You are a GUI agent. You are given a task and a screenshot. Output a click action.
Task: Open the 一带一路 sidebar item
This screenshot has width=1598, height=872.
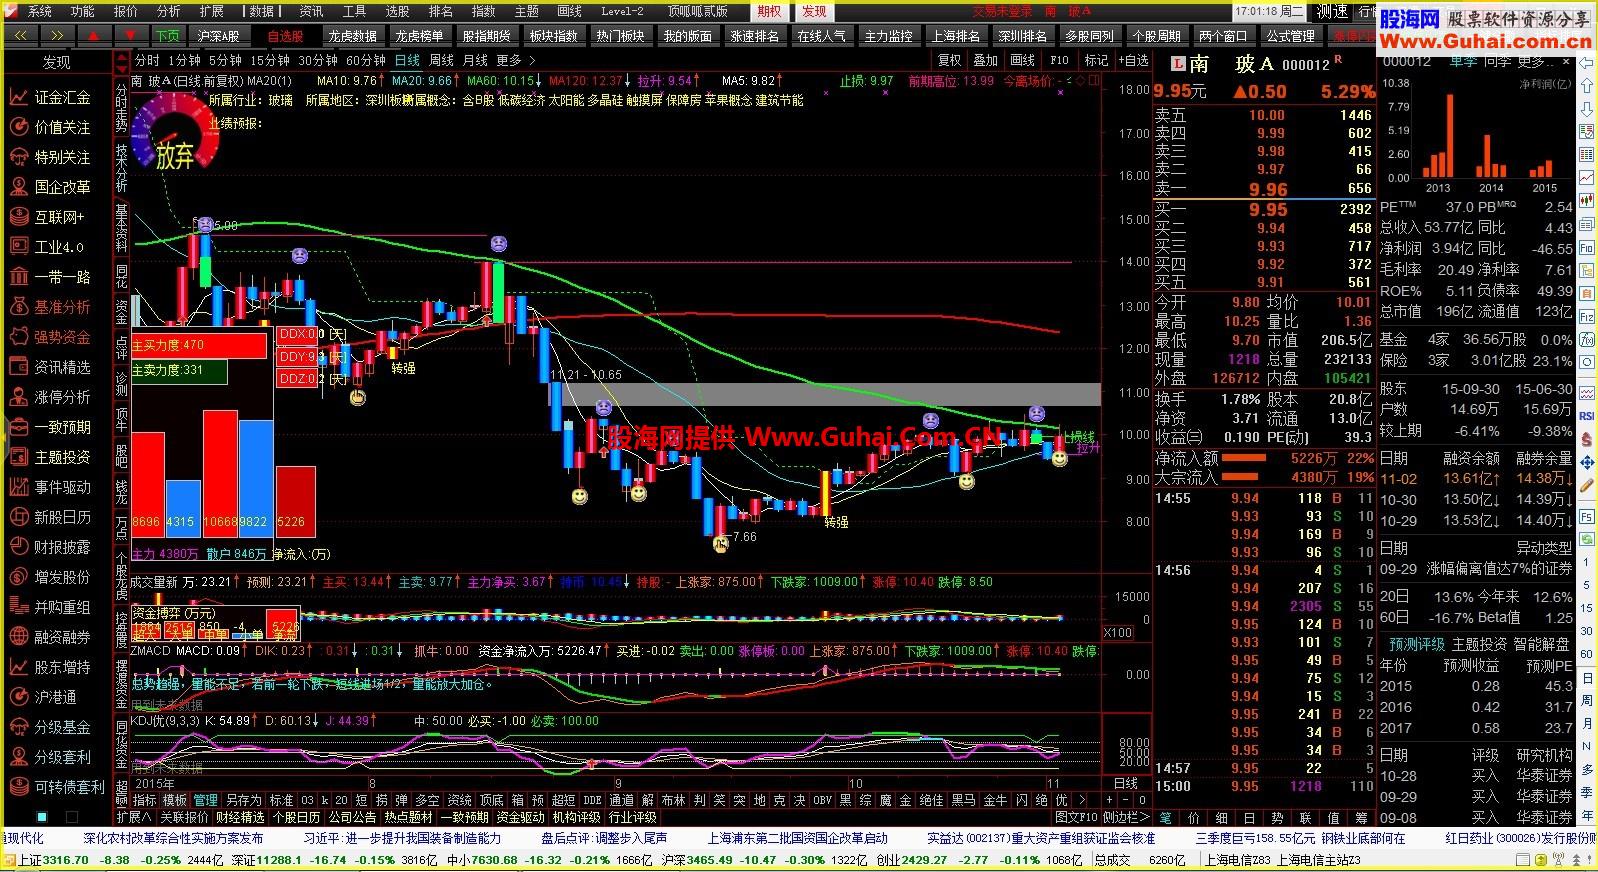[52, 277]
